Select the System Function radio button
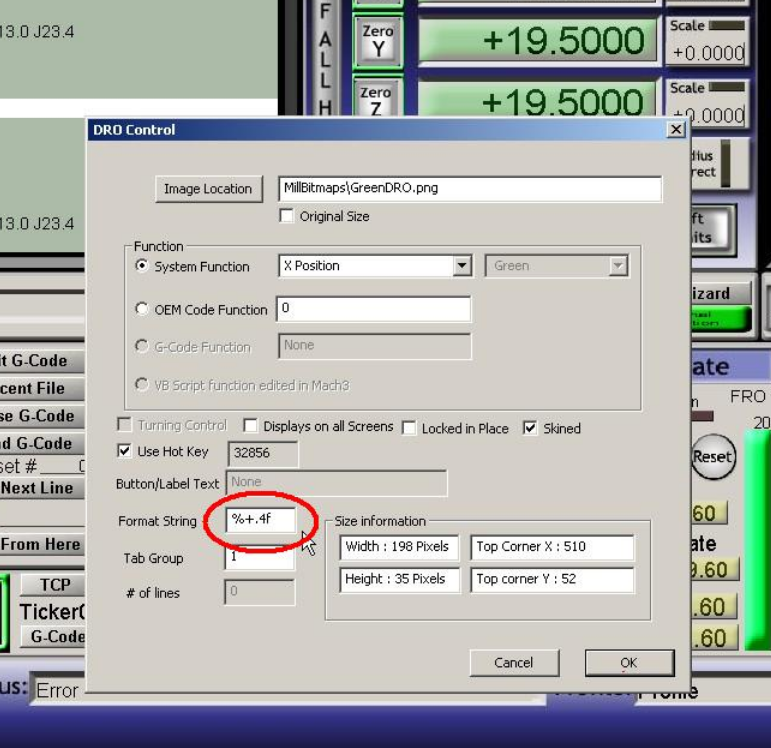This screenshot has height=748, width=771. coord(142,266)
